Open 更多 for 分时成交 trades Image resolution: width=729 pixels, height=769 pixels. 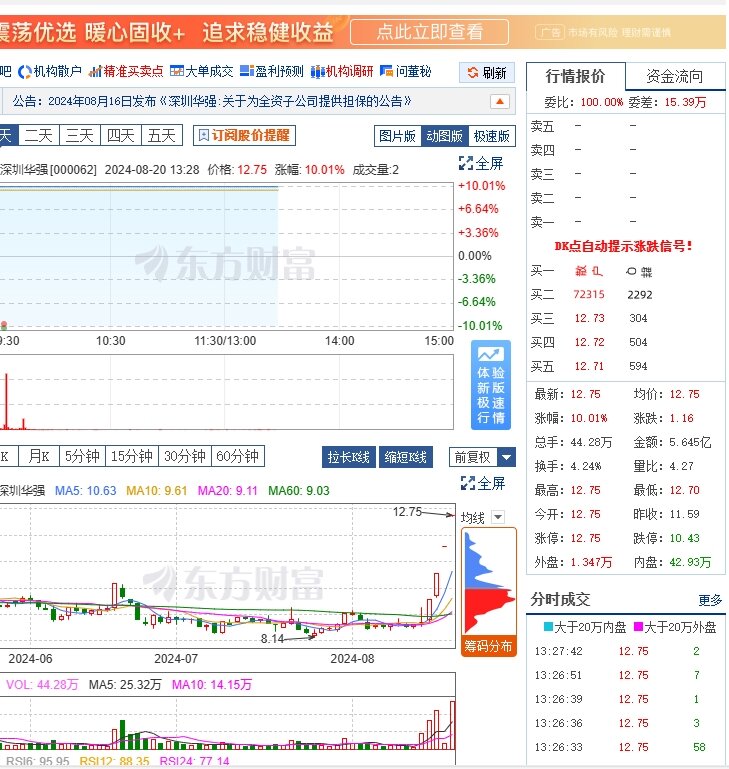point(710,599)
